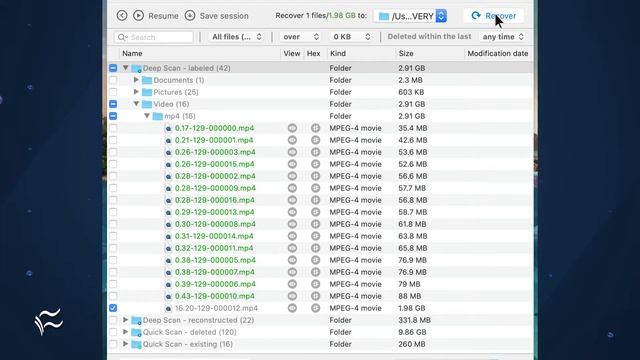
Task: Uncheck the 16.20-129-000012.mp4 checkbox
Action: 113,308
